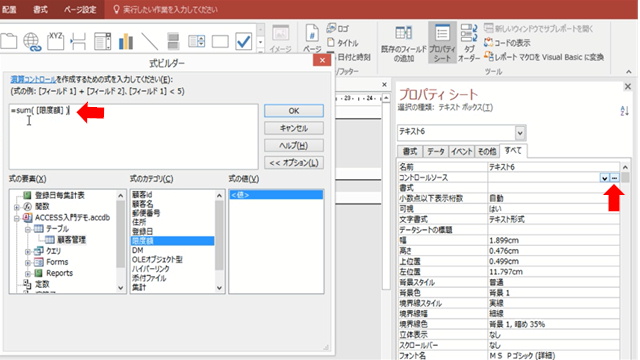Select the List Box control icon
The image size is (640, 360).
coord(196,42)
